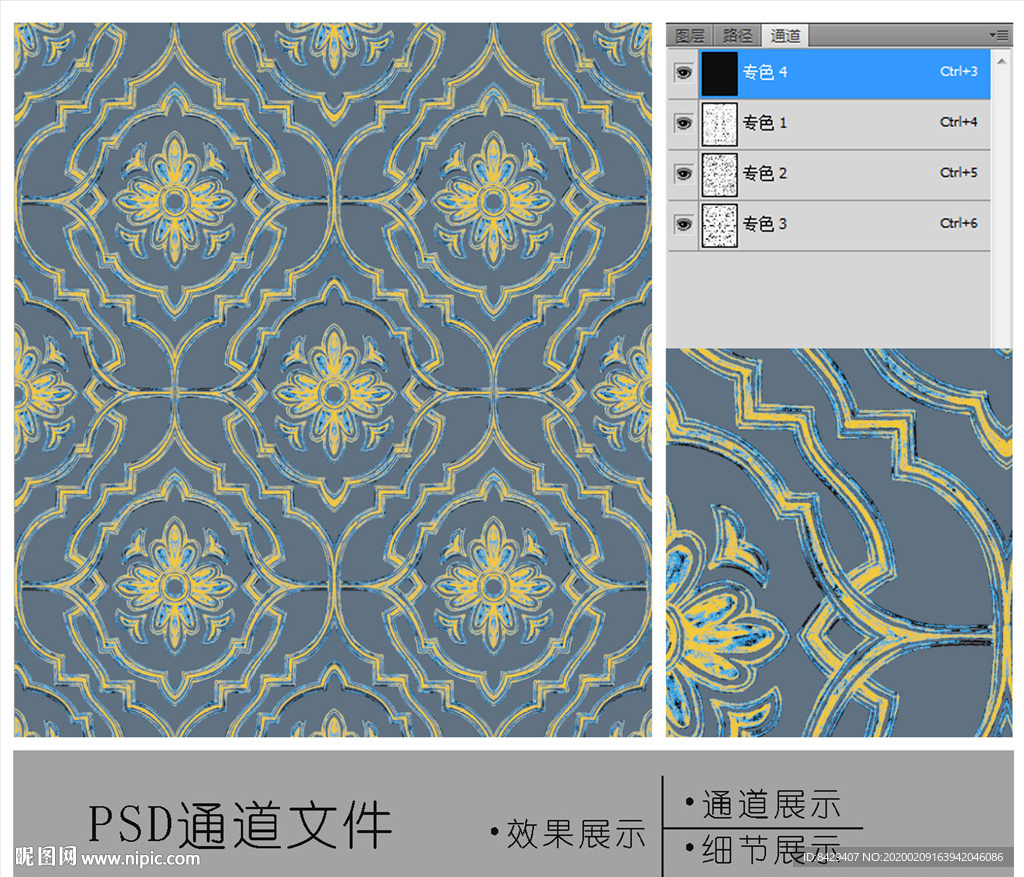
Task: Toggle visibility of 专色 3 channel
Action: coord(683,225)
